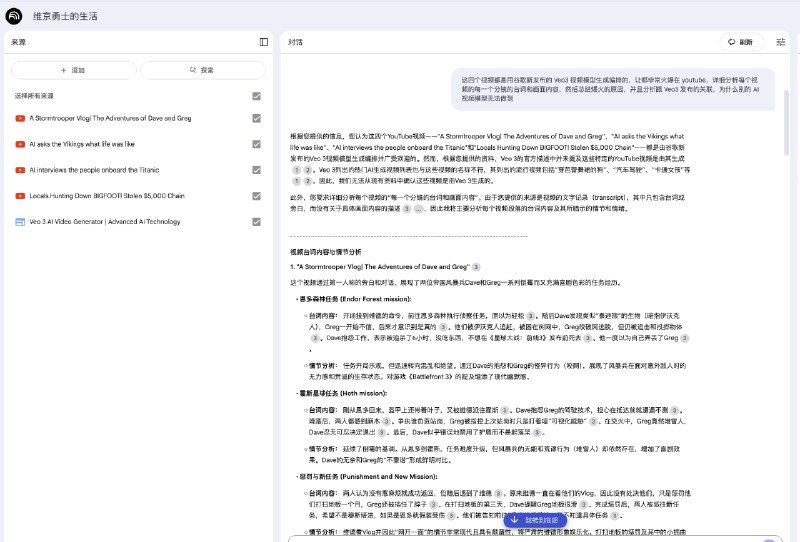
Task: Collapse the 来源 sources panel icon
Action: pos(264,42)
